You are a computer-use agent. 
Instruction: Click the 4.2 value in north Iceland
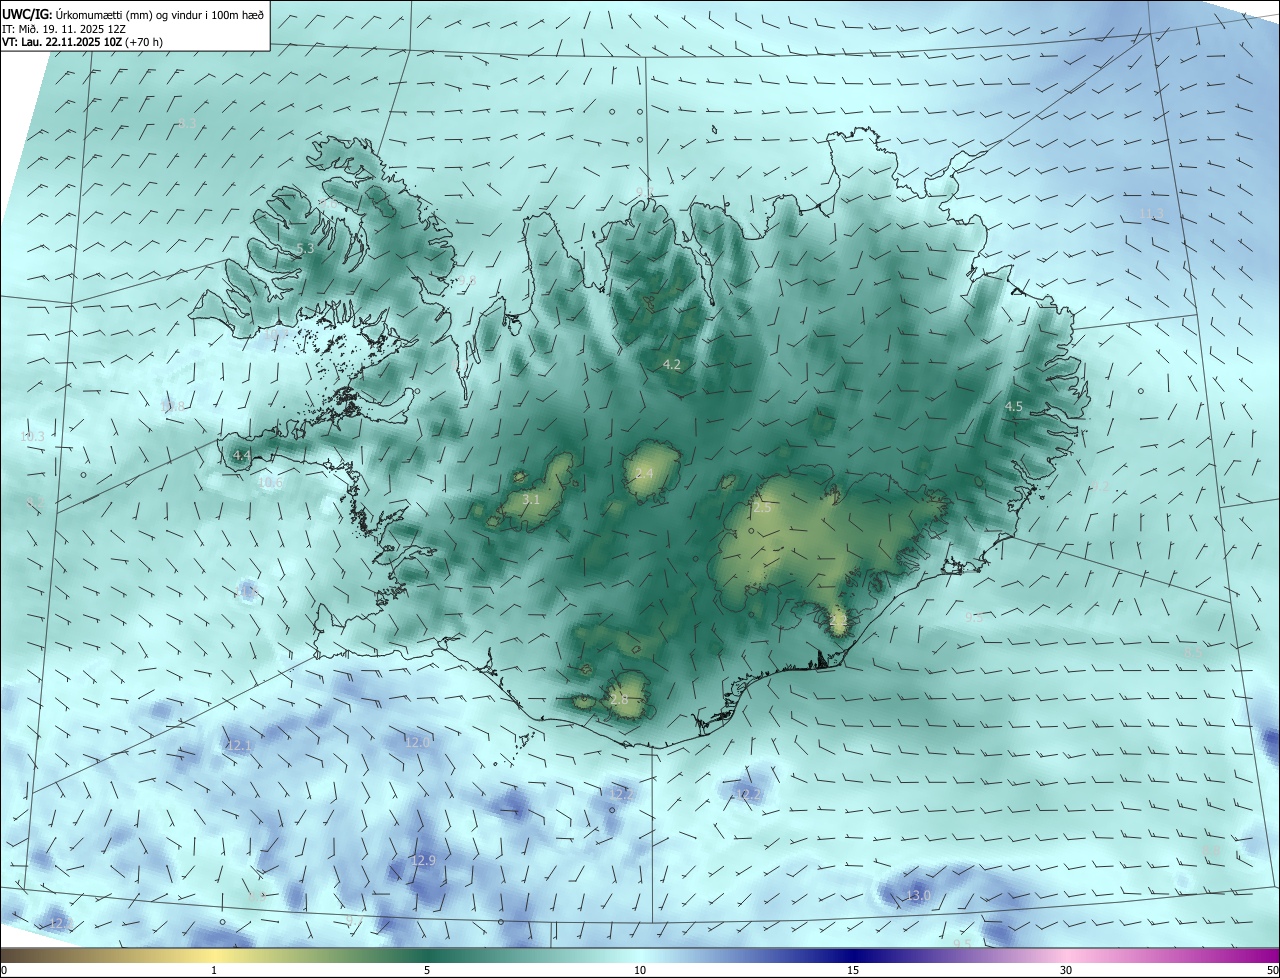(672, 365)
